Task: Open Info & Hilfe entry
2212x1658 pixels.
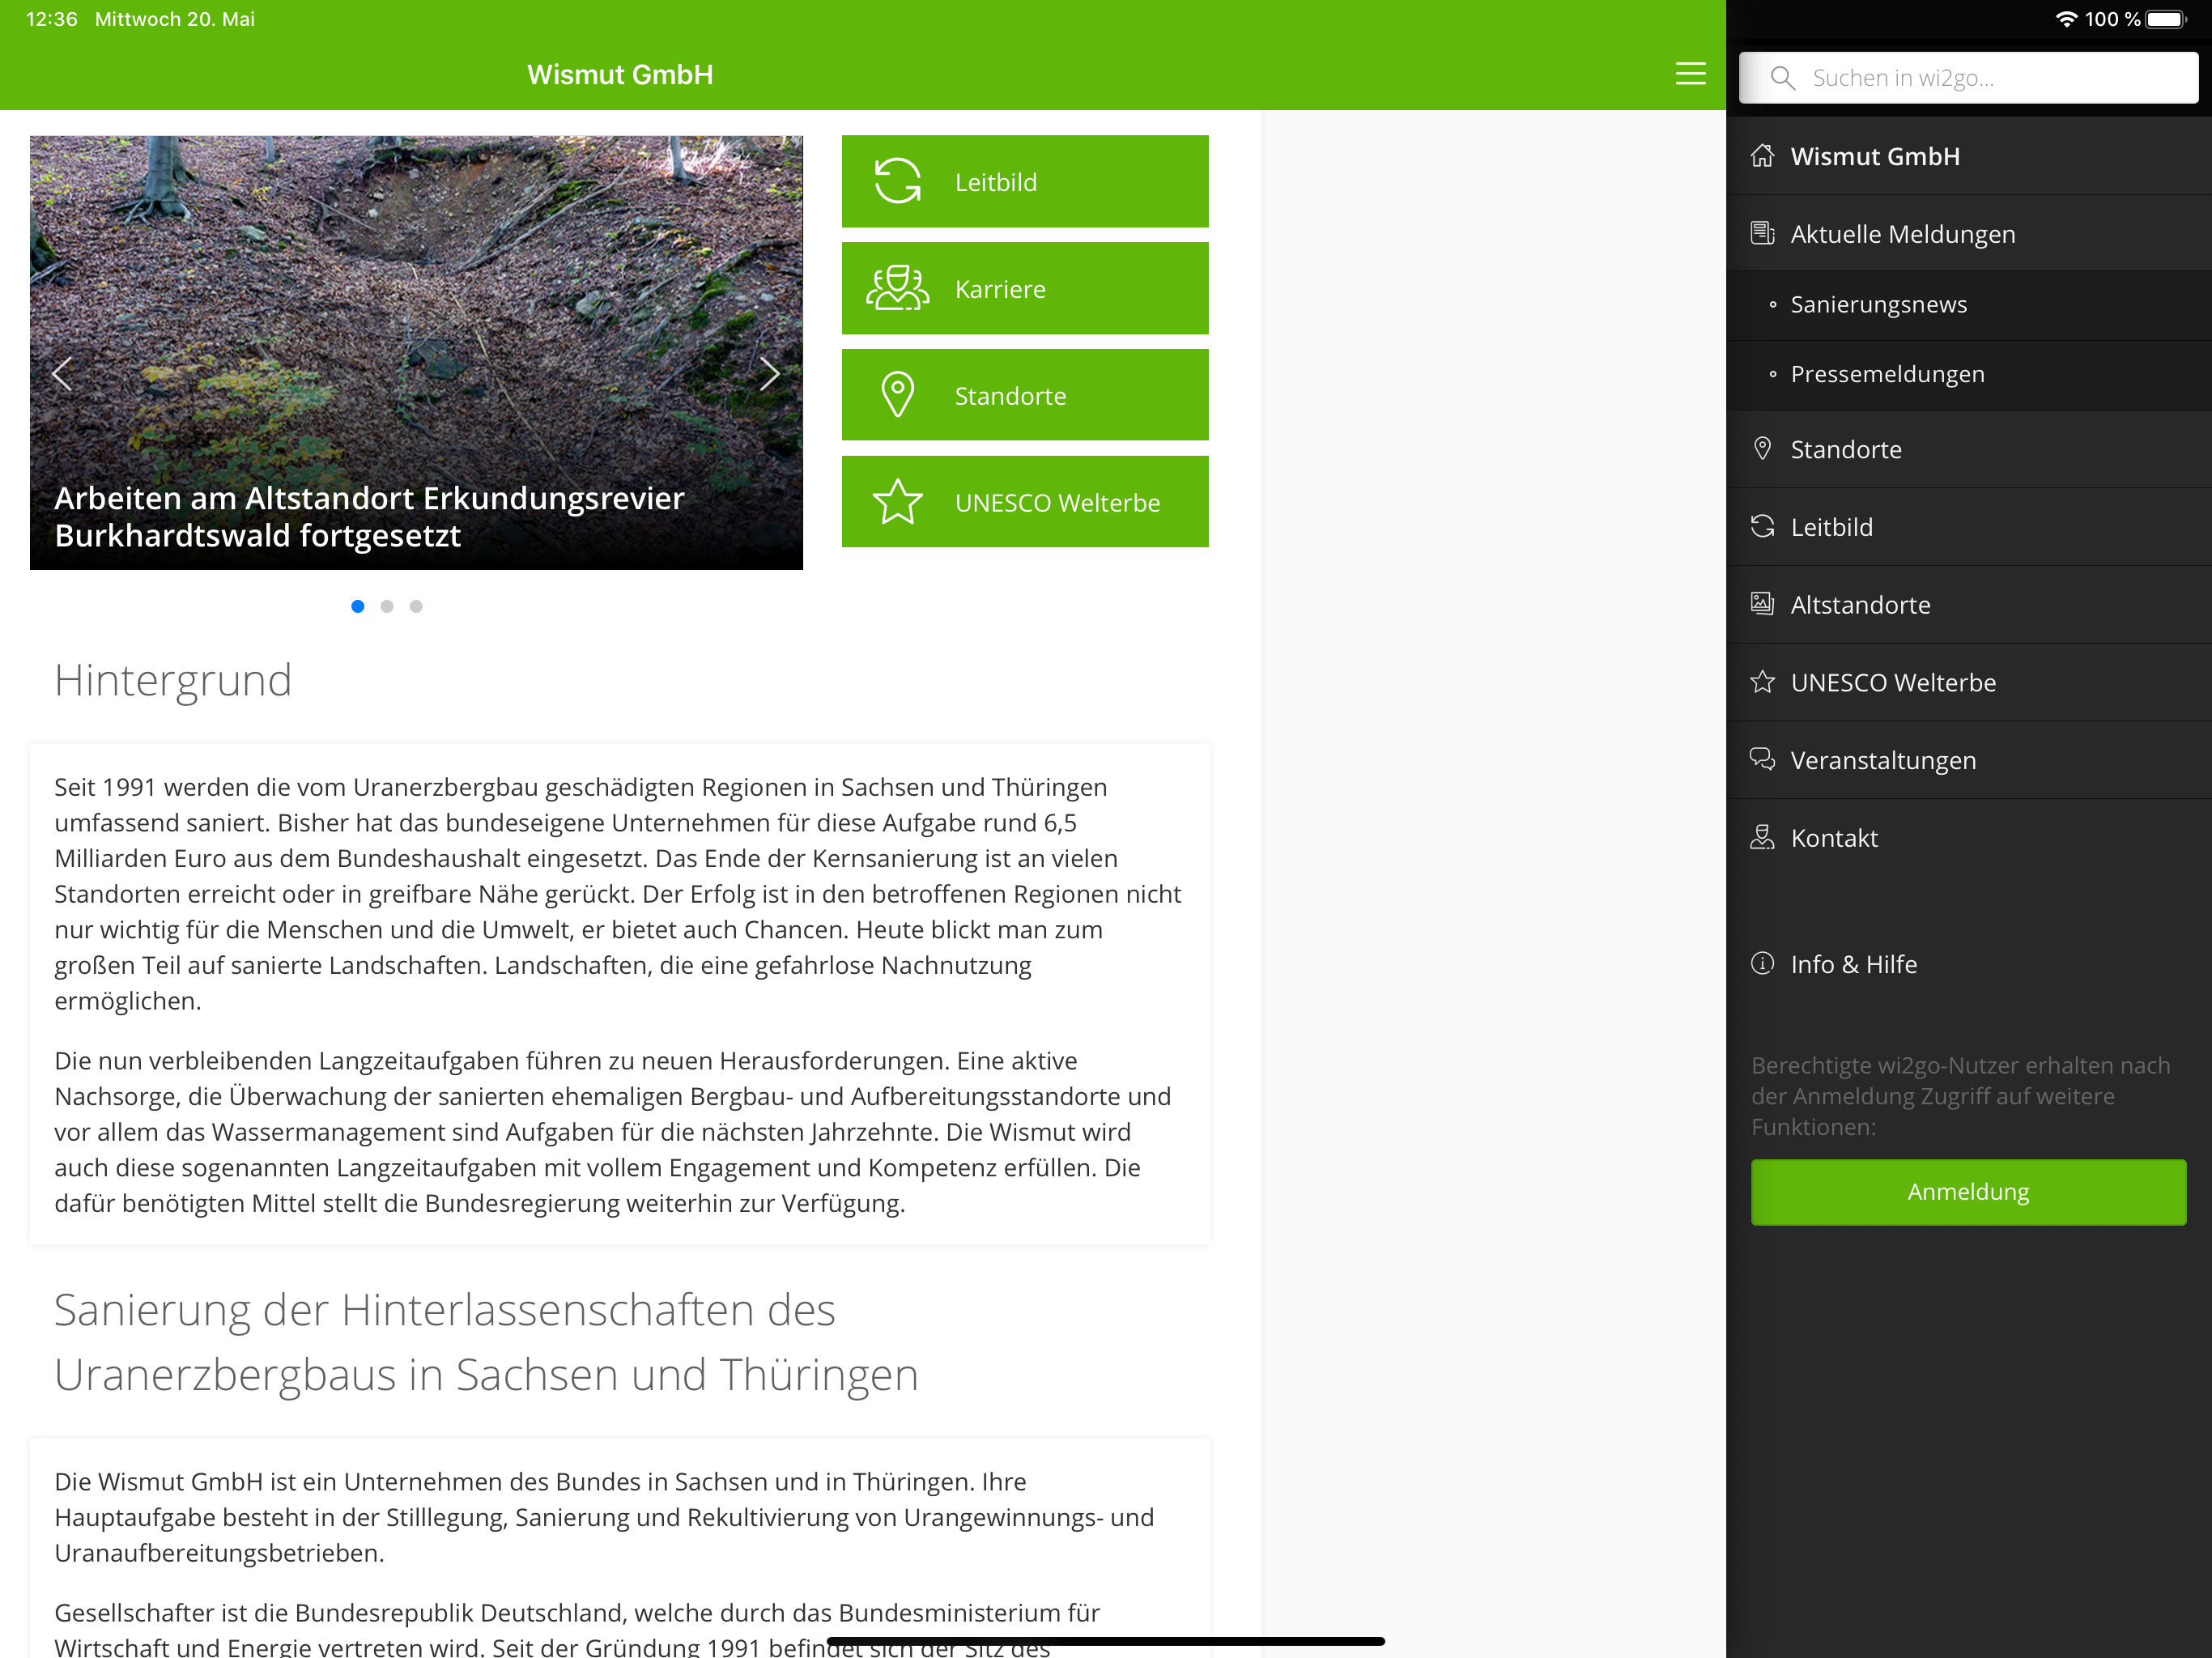Action: coord(1968,963)
